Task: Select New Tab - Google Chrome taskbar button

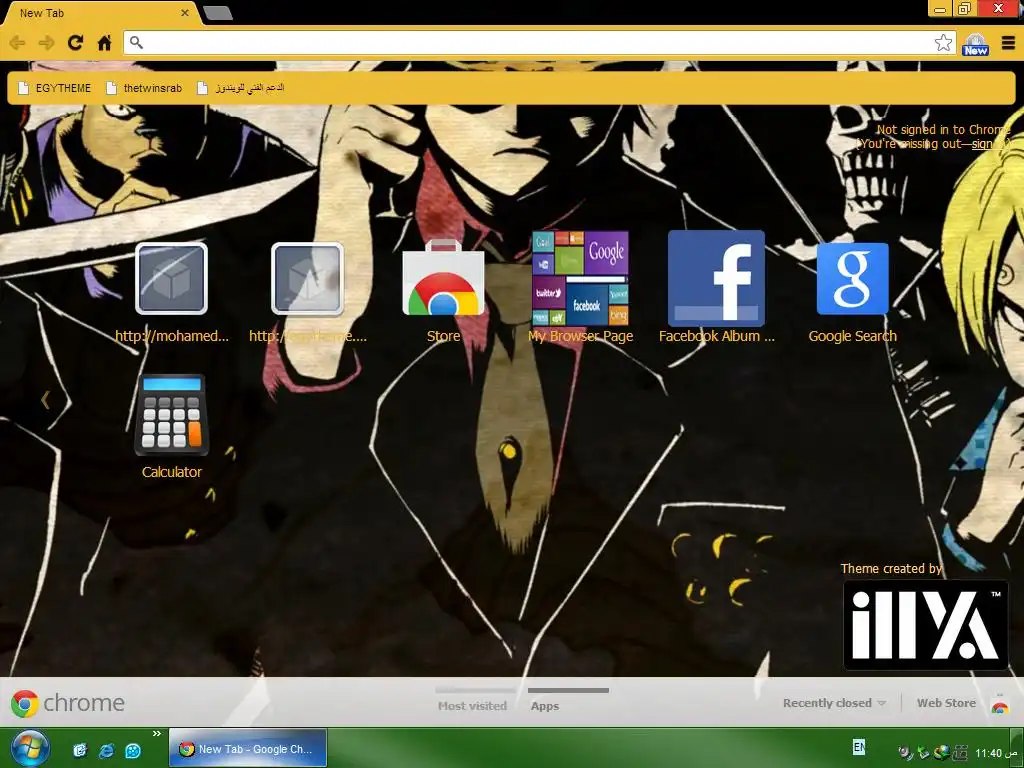Action: (x=248, y=748)
